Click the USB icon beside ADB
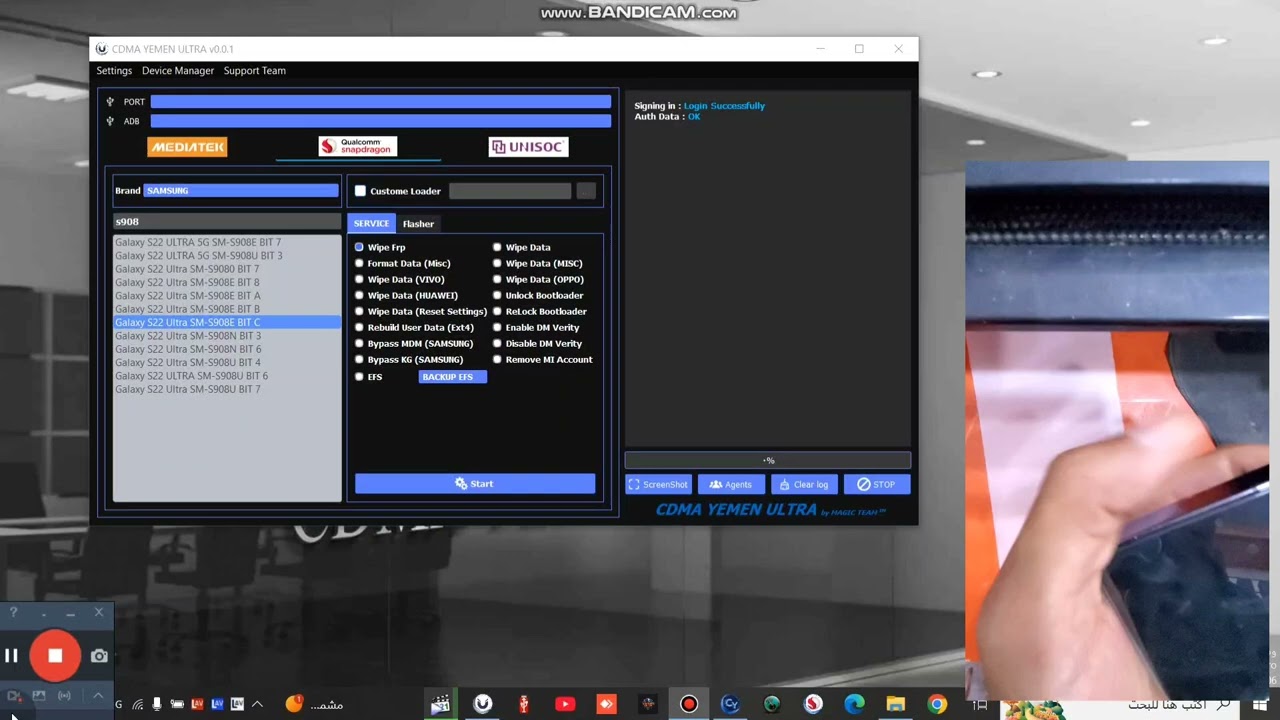Image resolution: width=1280 pixels, height=720 pixels. tap(110, 121)
